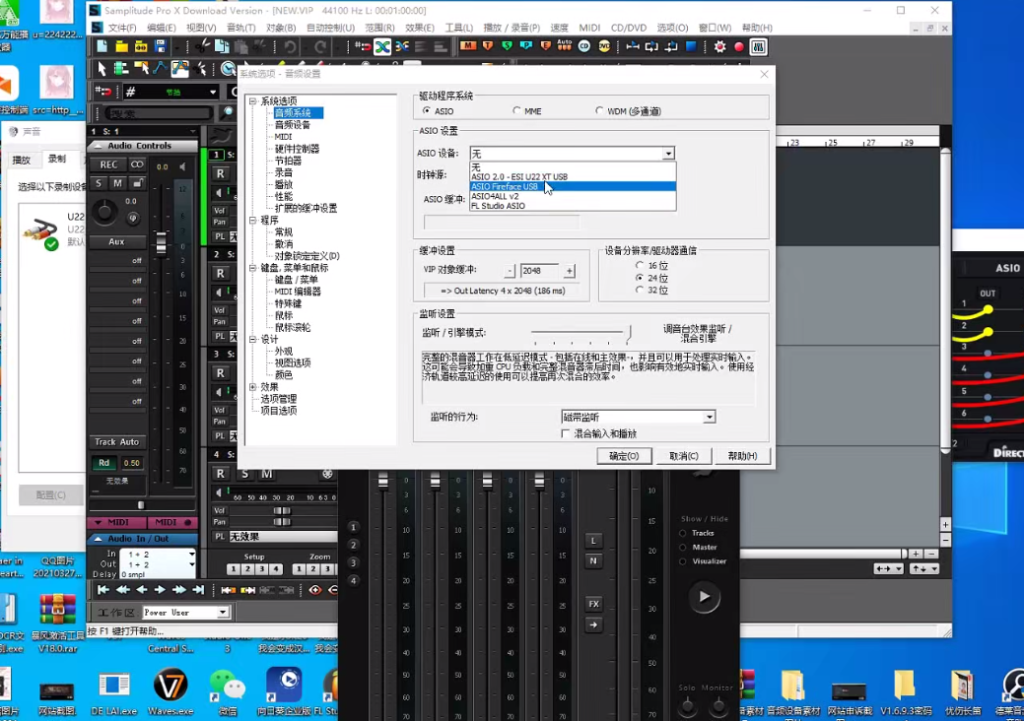The image size is (1024, 721).
Task: Click the 帮助(H) button in dialog
Action: [743, 456]
